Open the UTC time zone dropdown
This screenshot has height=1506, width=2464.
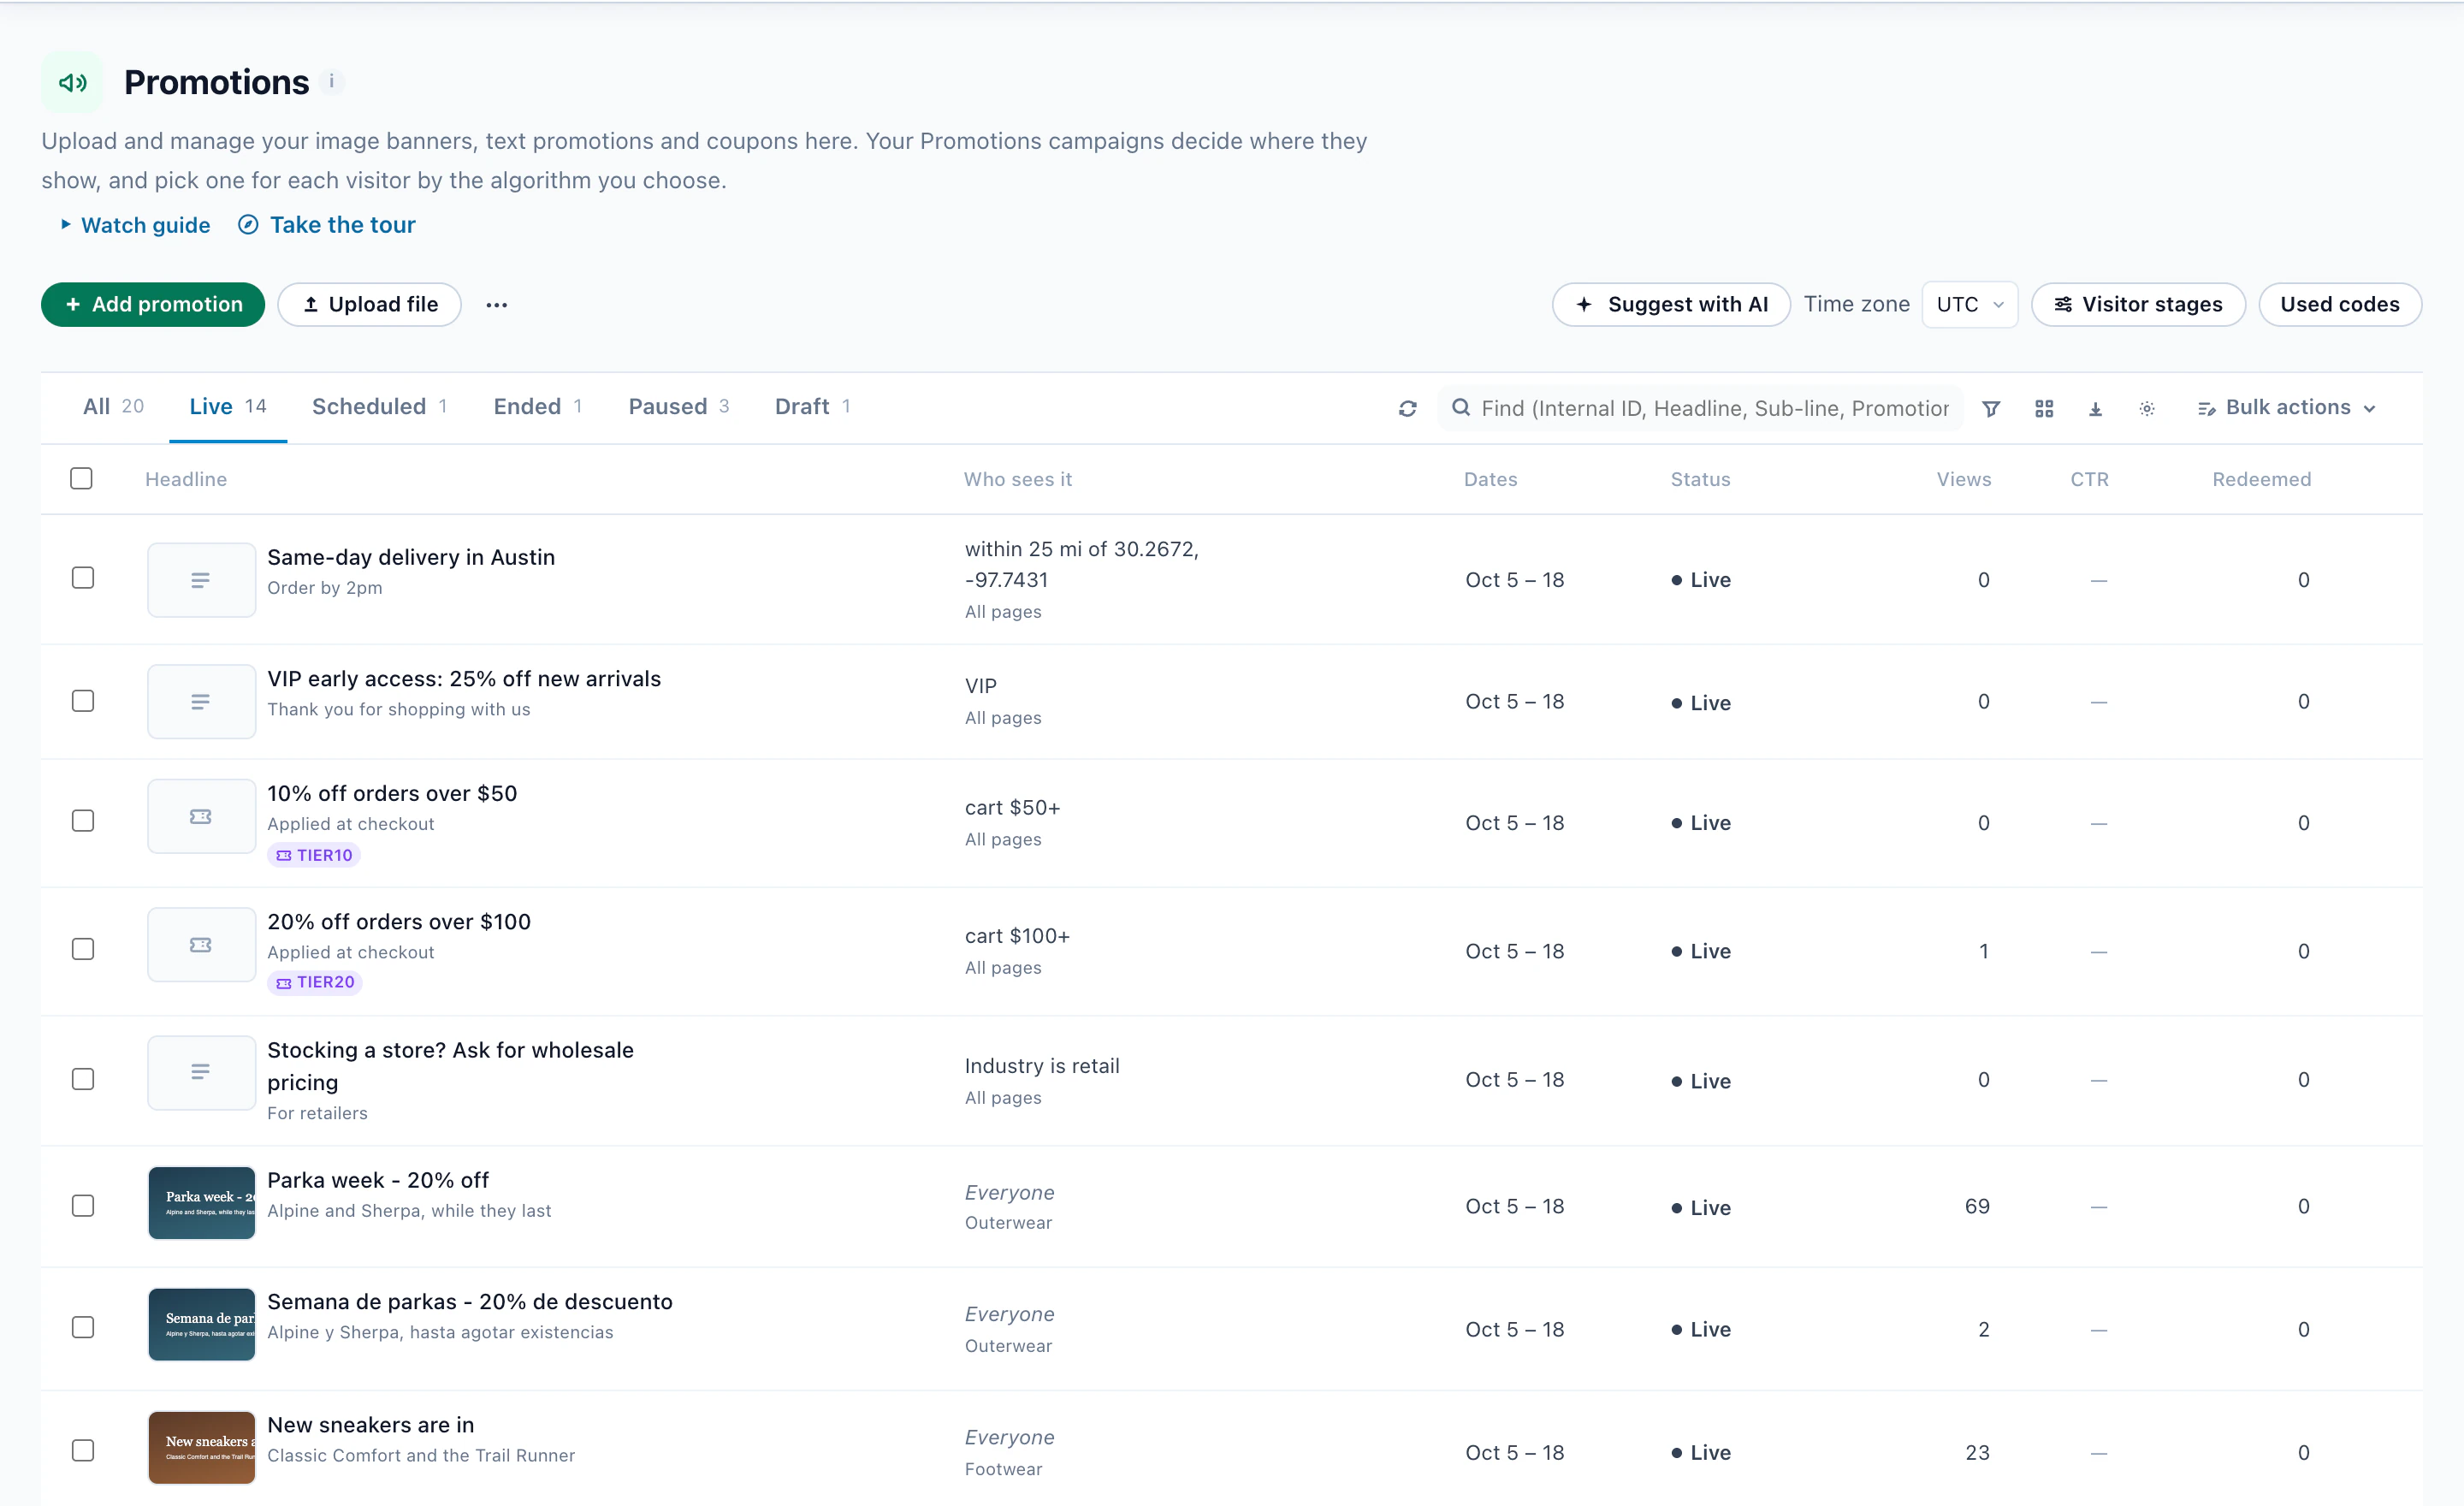[1970, 305]
